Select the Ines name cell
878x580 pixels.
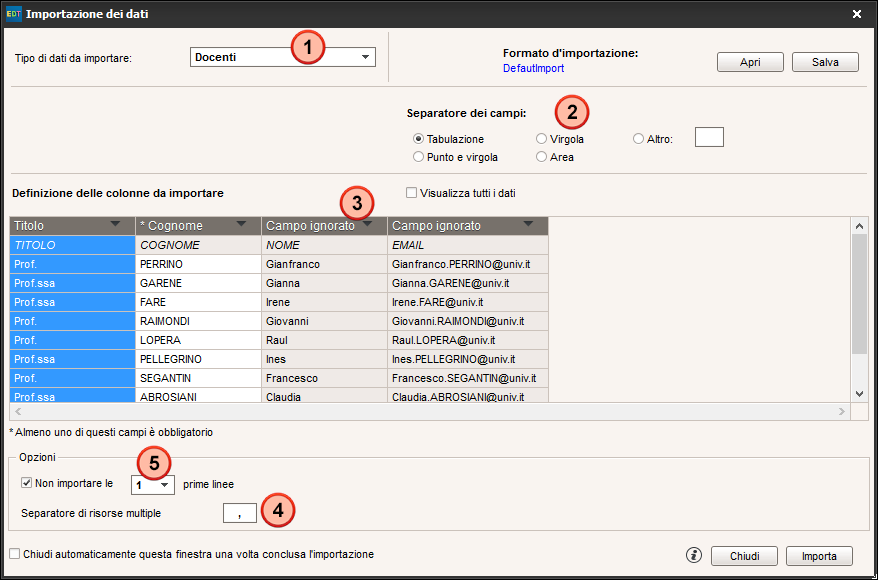pyautogui.click(x=324, y=359)
